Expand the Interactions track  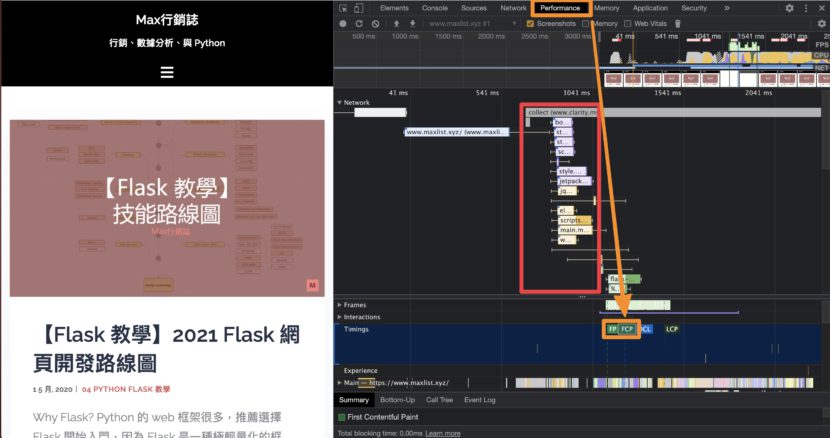coord(339,316)
